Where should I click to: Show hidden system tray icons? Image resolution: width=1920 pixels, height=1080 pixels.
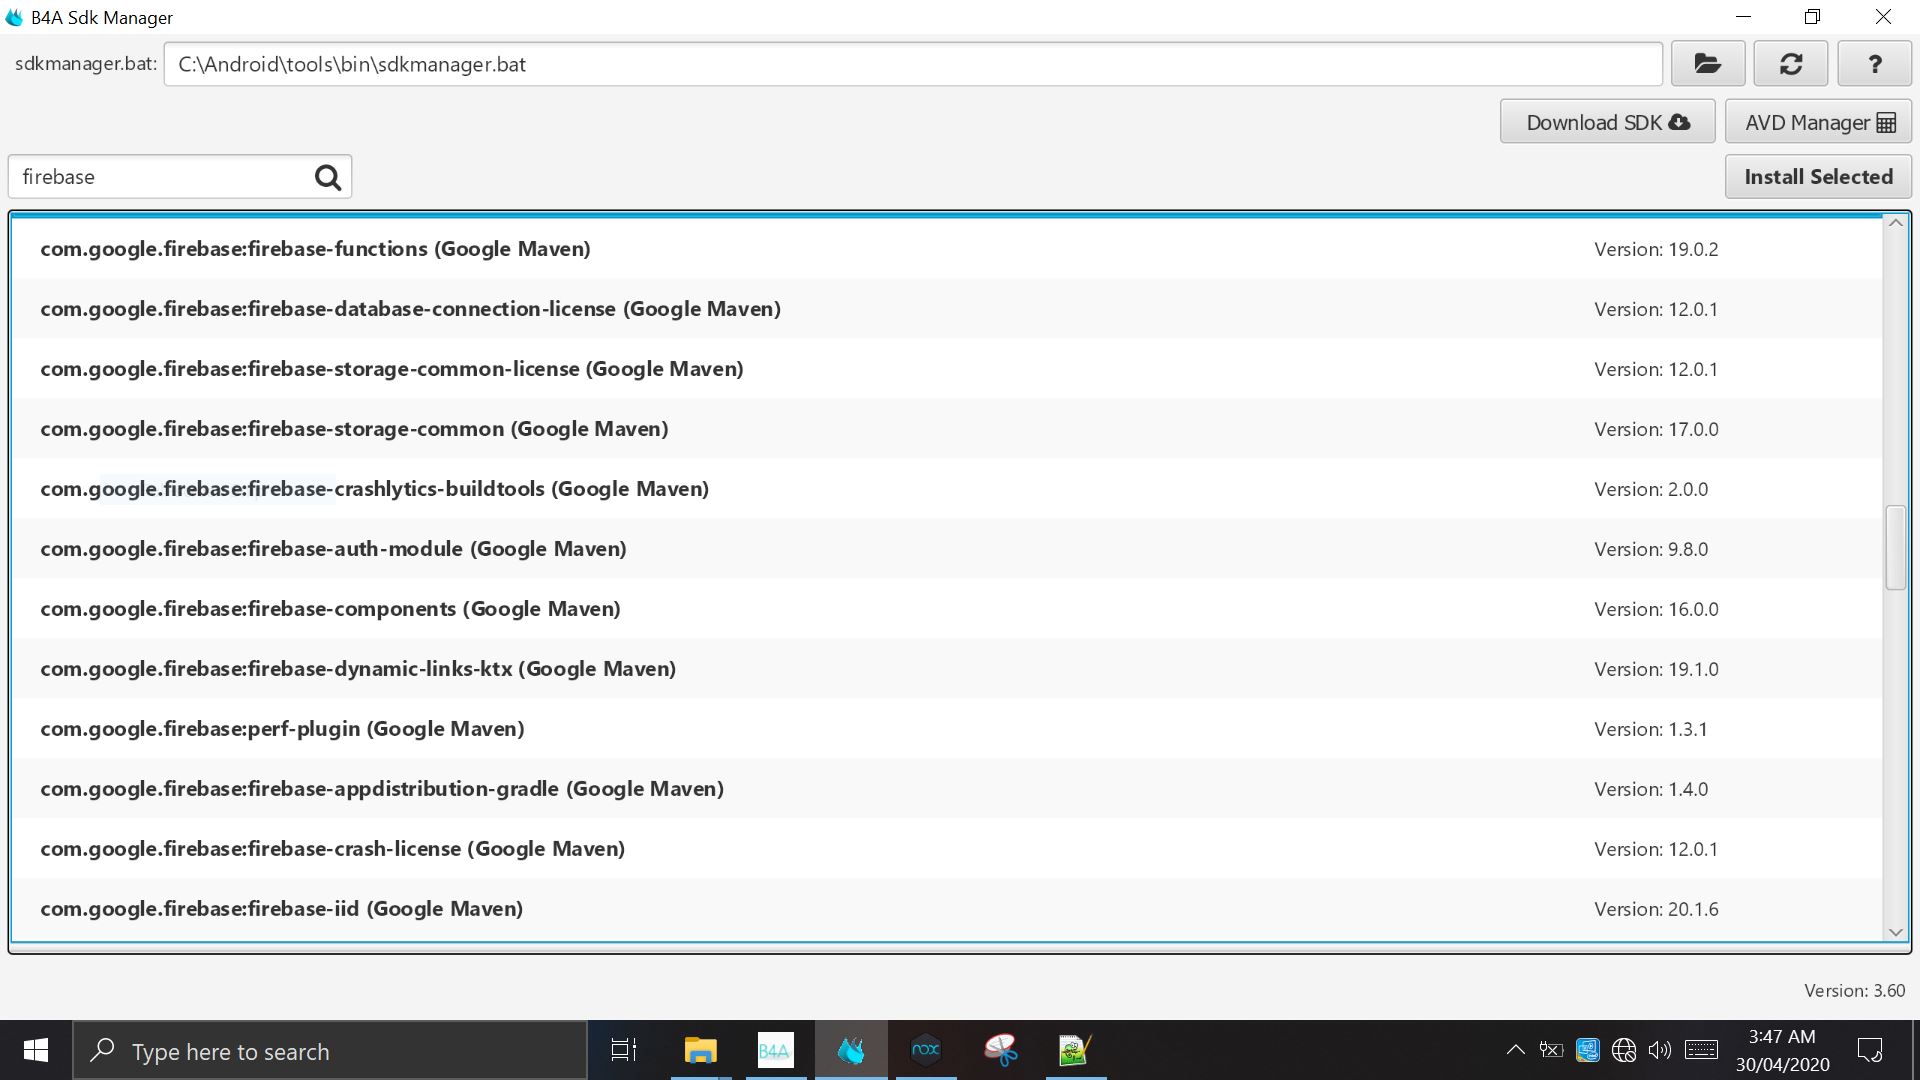pyautogui.click(x=1516, y=1050)
